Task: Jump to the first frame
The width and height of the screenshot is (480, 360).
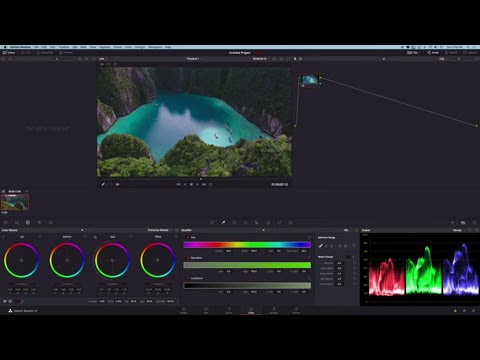Action: pos(178,184)
